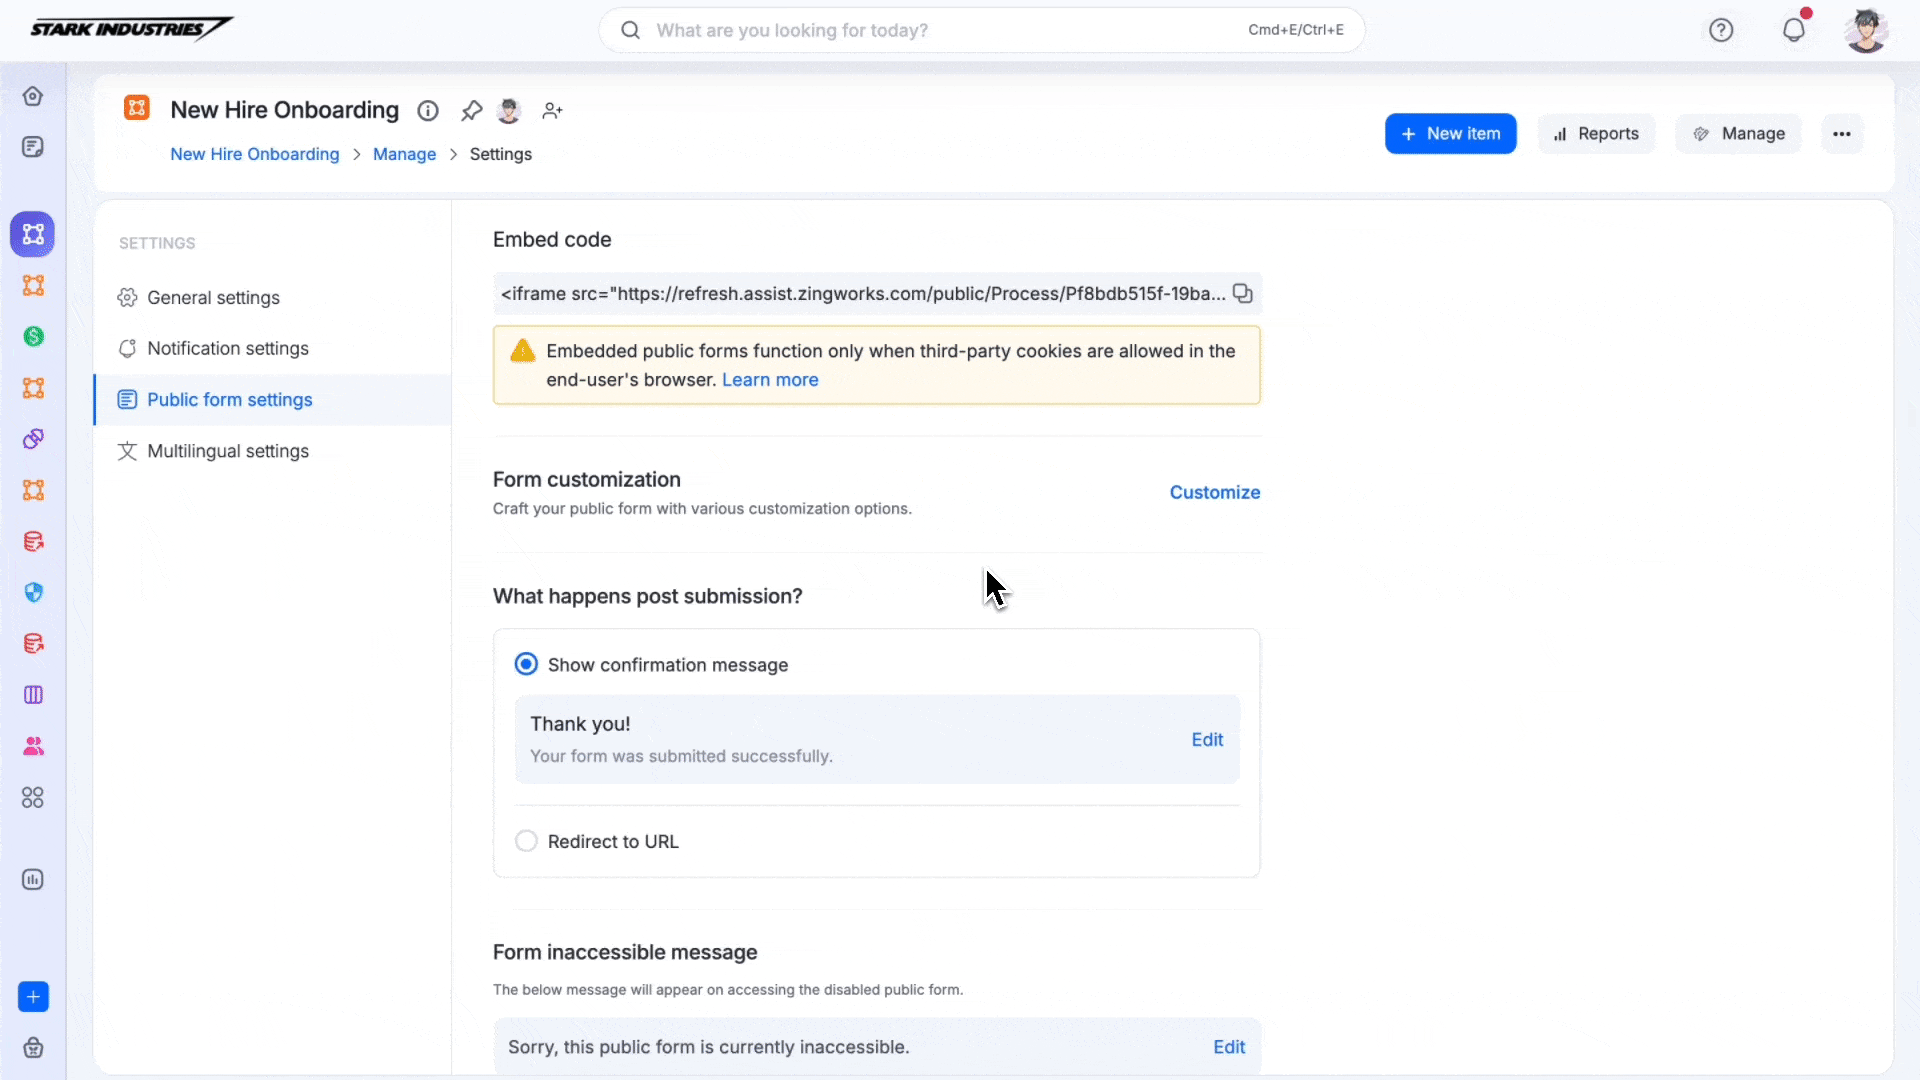Edit the Thank you confirmation message
This screenshot has width=1920, height=1080.
[1207, 740]
